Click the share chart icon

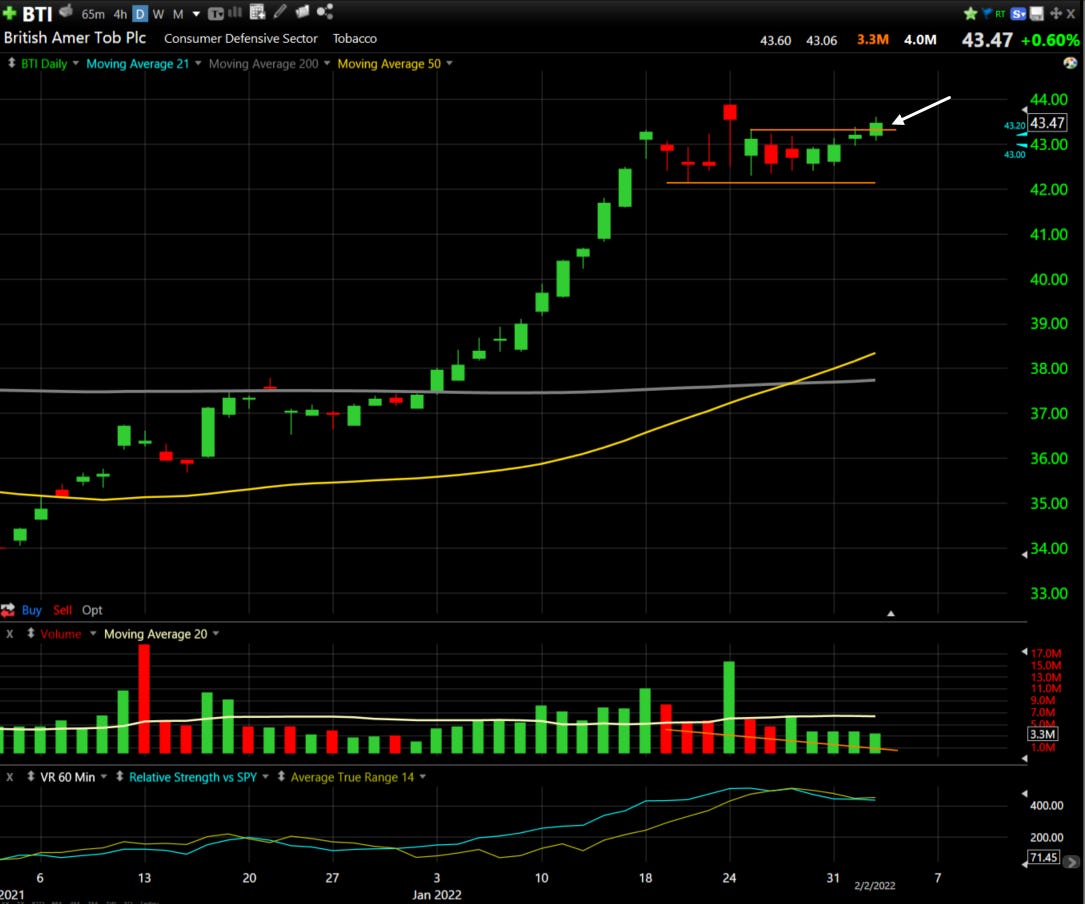(325, 11)
